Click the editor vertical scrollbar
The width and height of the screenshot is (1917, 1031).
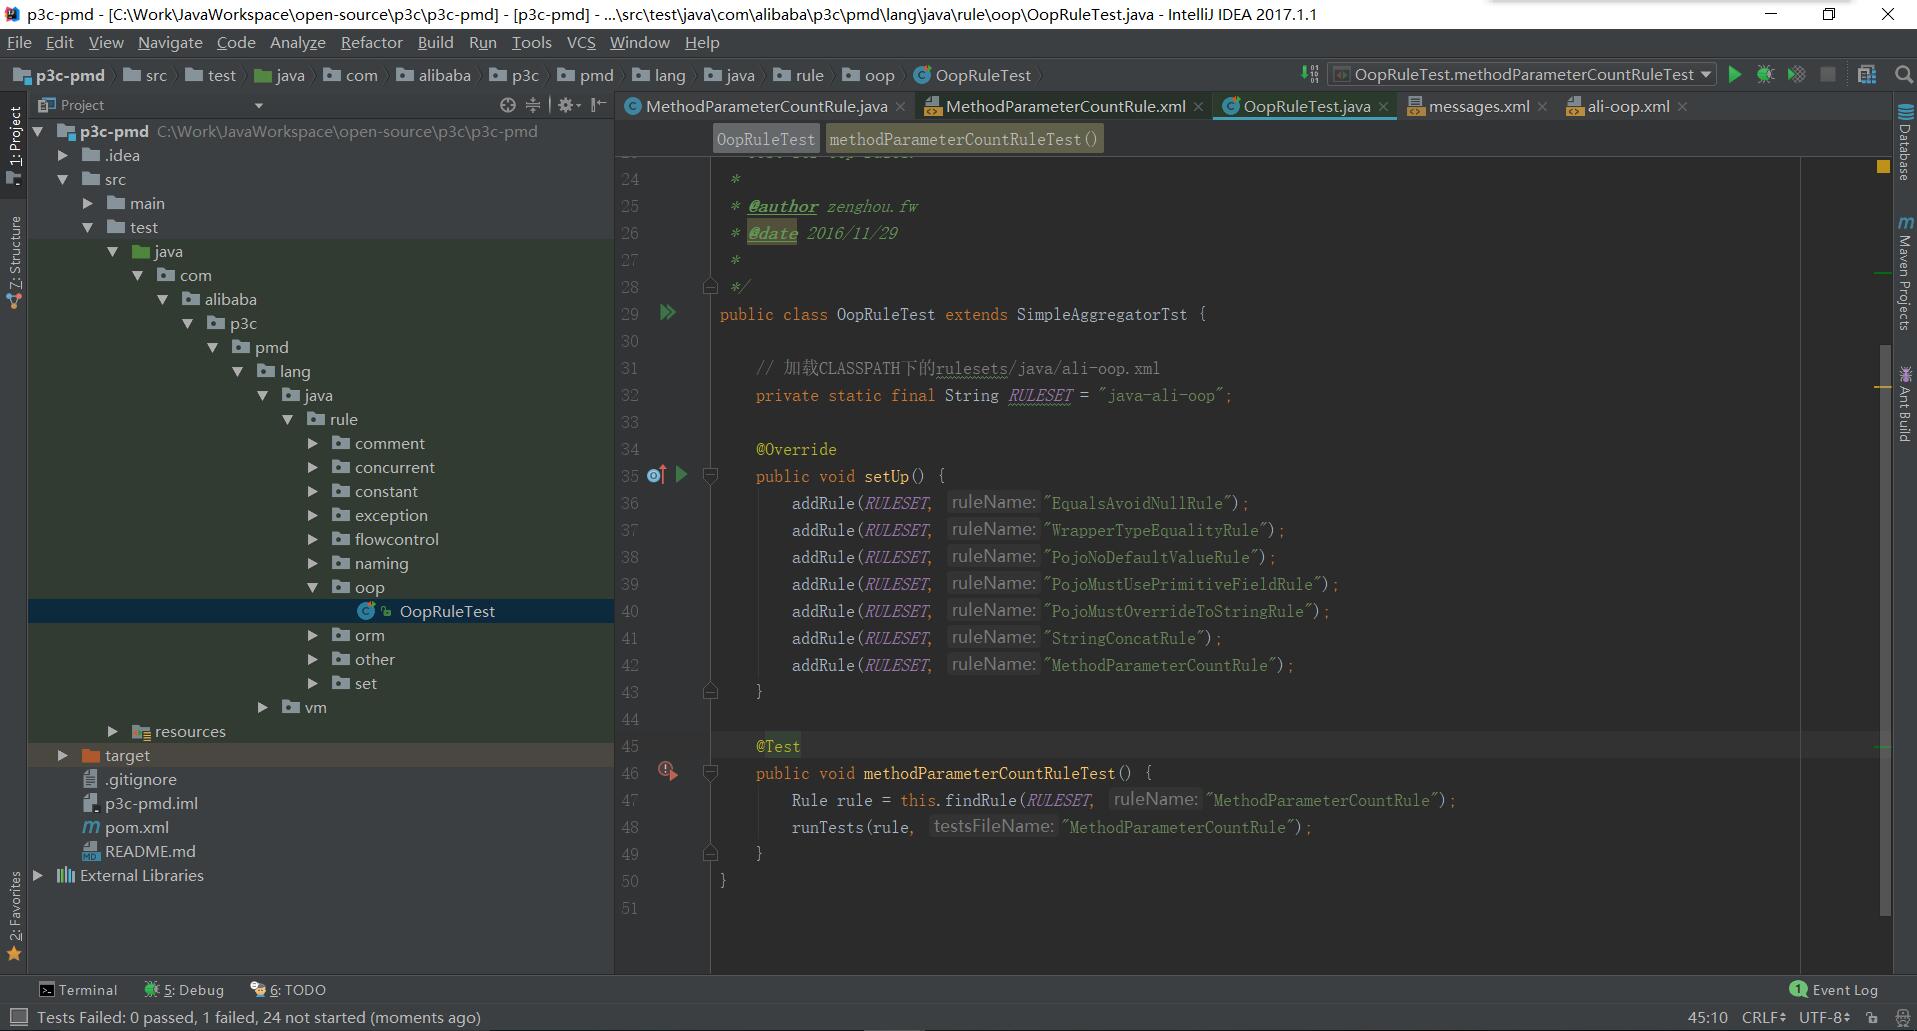pos(1886,630)
